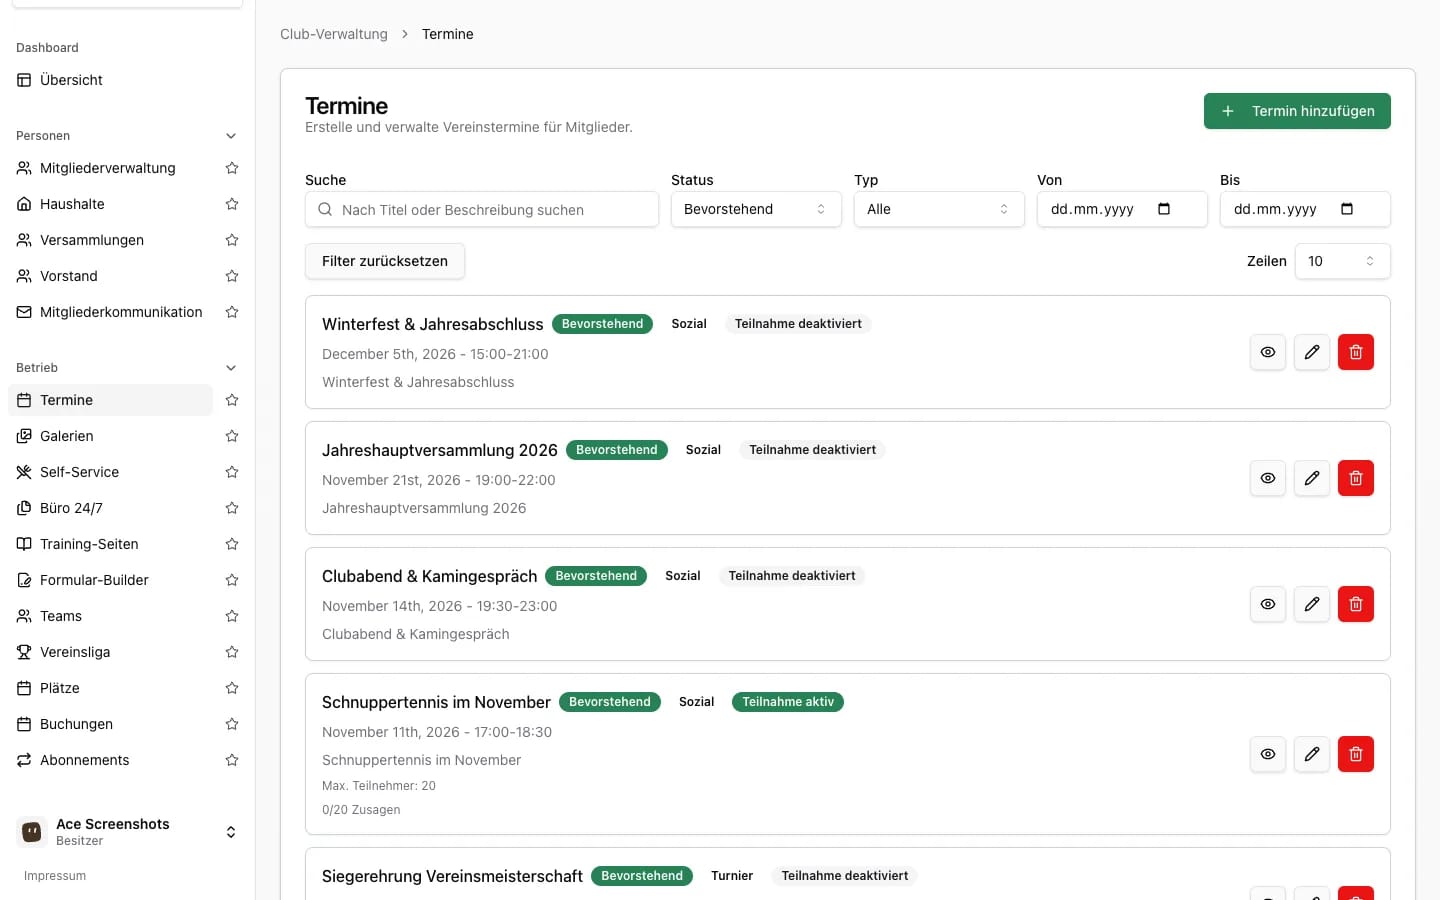The width and height of the screenshot is (1440, 900).
Task: Edit the Schnuppertennis im November event
Action: pyautogui.click(x=1312, y=754)
